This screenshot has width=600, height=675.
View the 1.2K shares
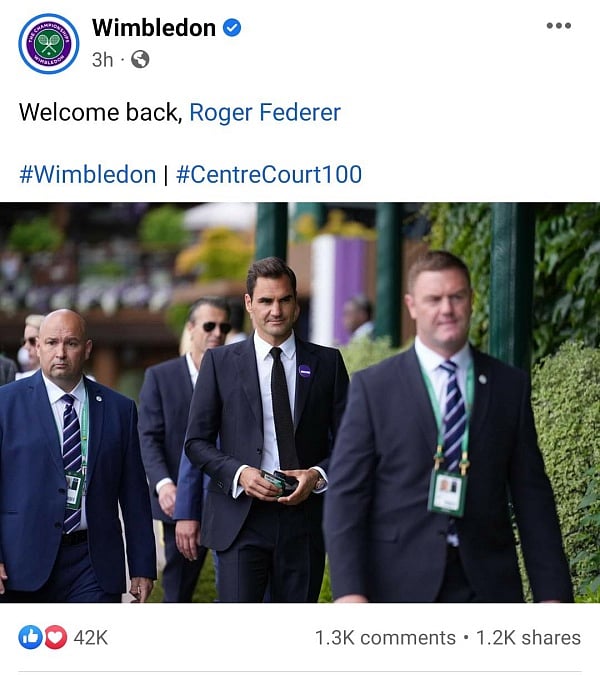click(x=528, y=638)
